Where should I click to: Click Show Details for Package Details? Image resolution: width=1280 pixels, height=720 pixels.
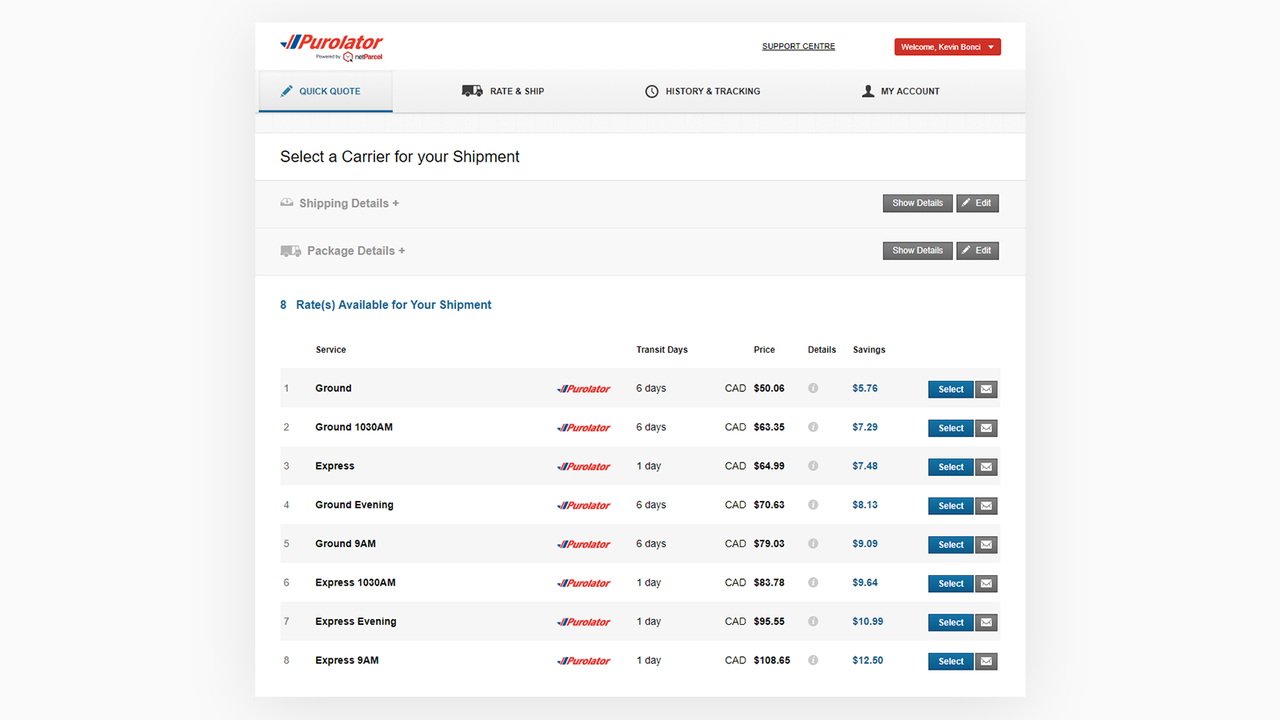[x=917, y=251]
